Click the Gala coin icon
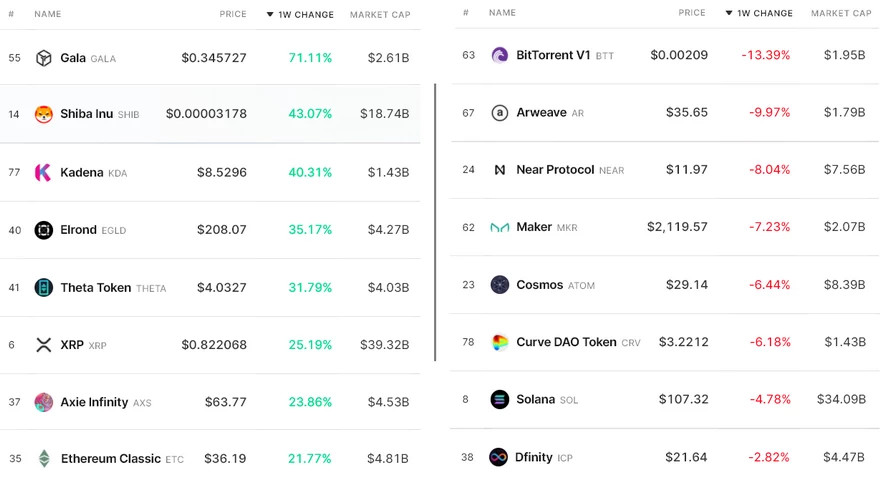 43,58
